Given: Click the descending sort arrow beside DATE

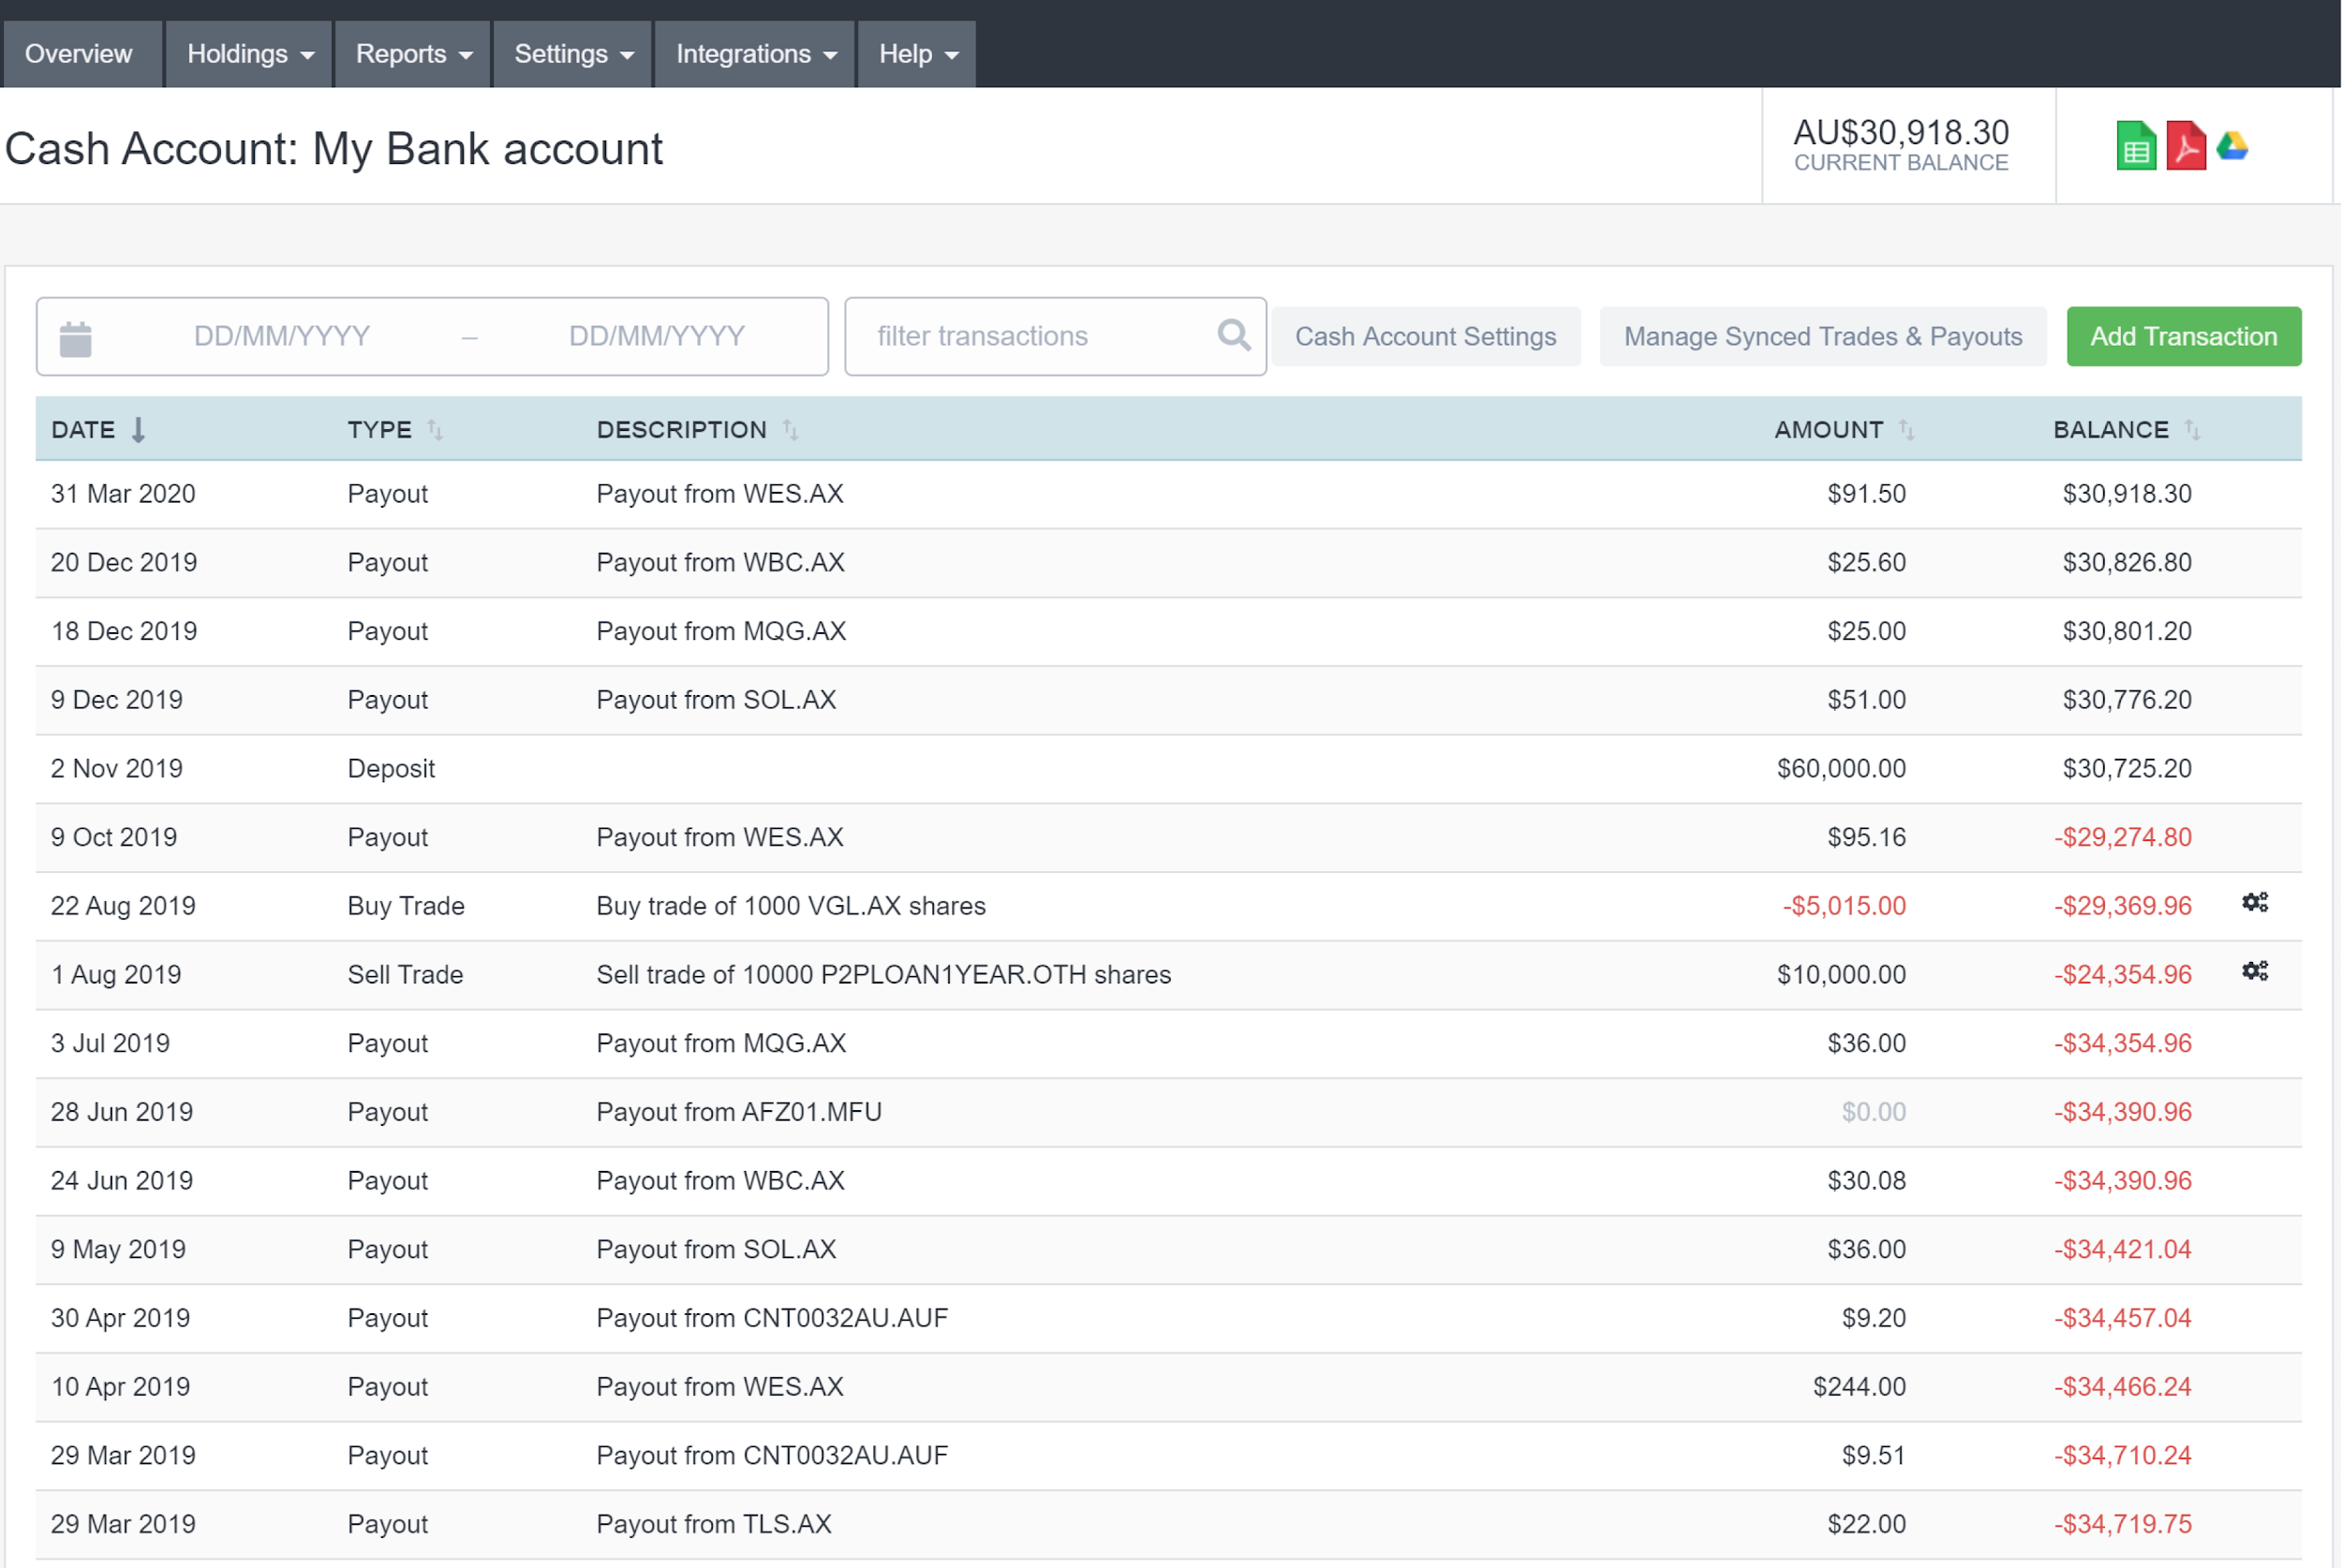Looking at the screenshot, I should pyautogui.click(x=139, y=429).
